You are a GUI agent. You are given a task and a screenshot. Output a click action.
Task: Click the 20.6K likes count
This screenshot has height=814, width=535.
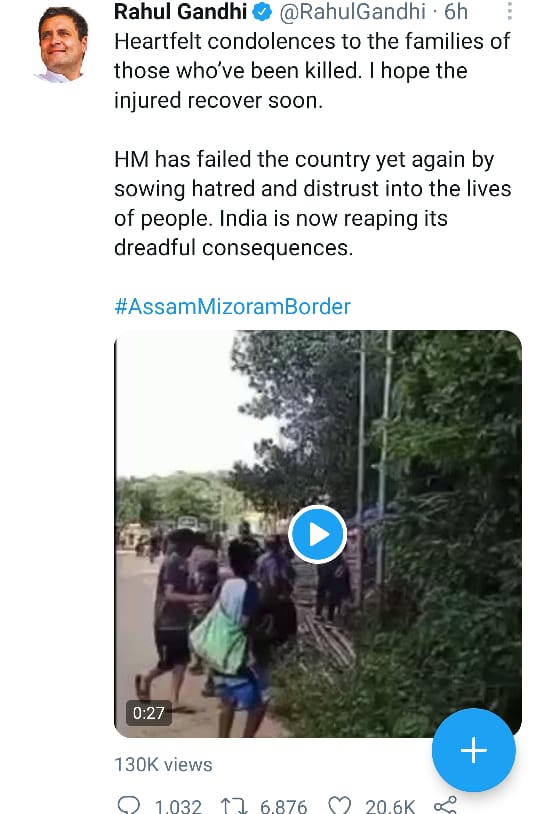(390, 806)
